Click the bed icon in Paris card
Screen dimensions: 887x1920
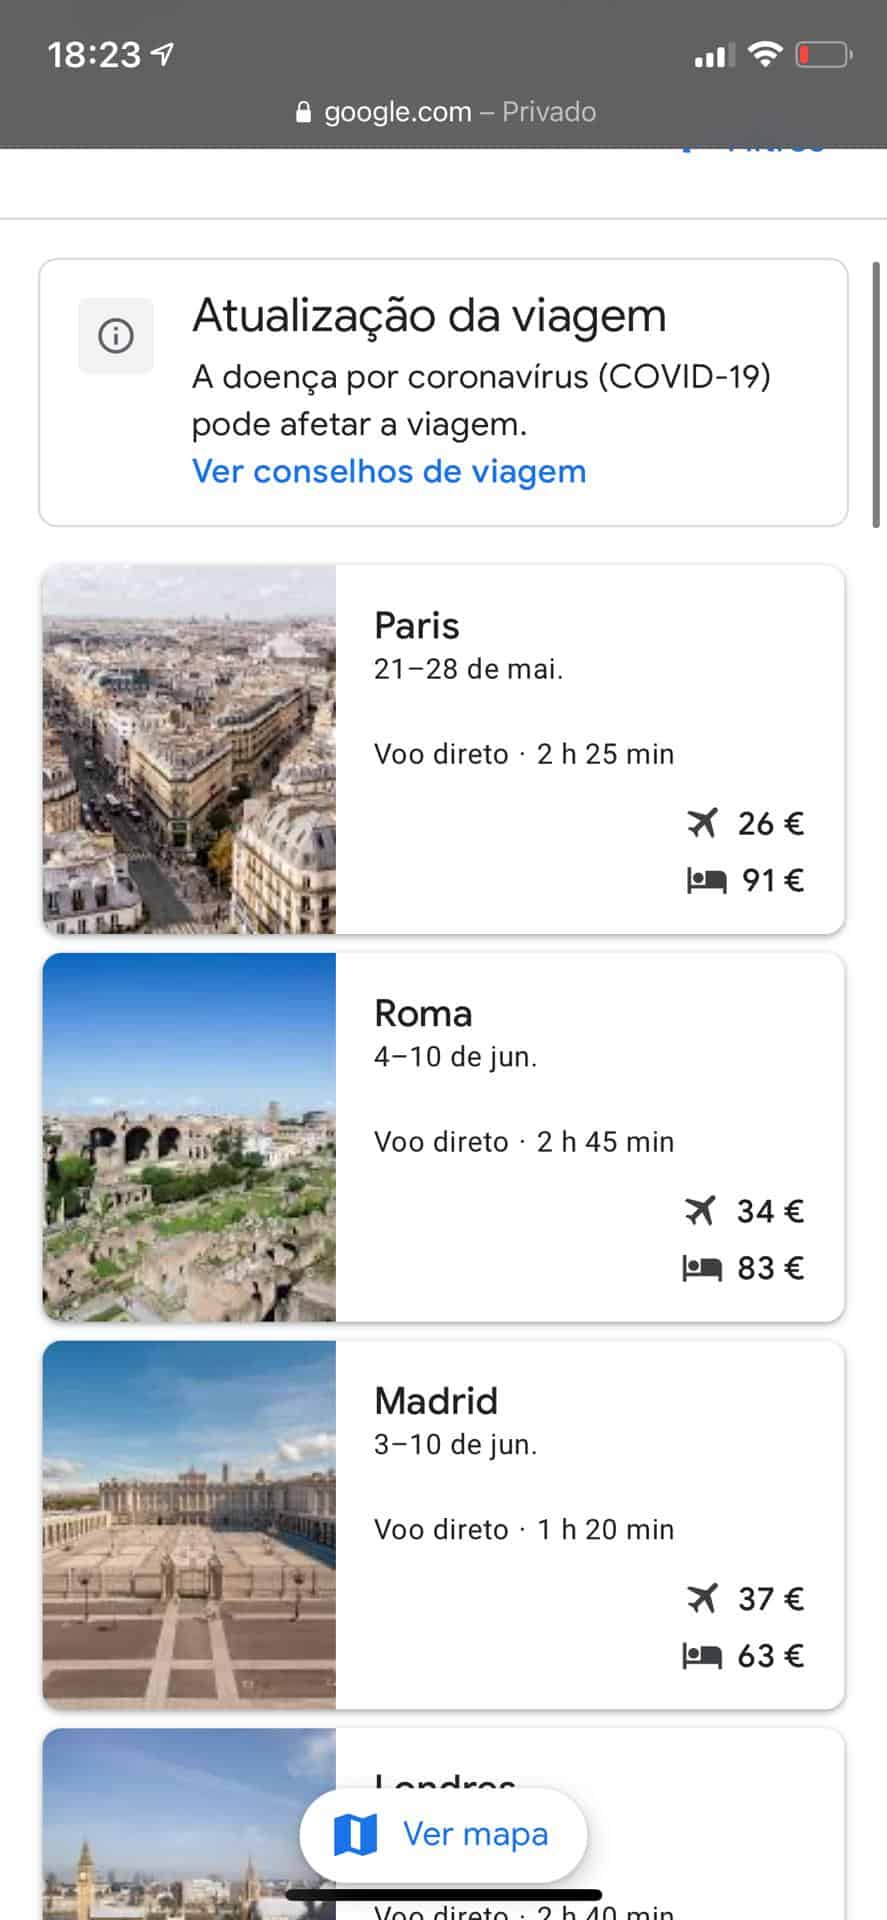tap(706, 881)
